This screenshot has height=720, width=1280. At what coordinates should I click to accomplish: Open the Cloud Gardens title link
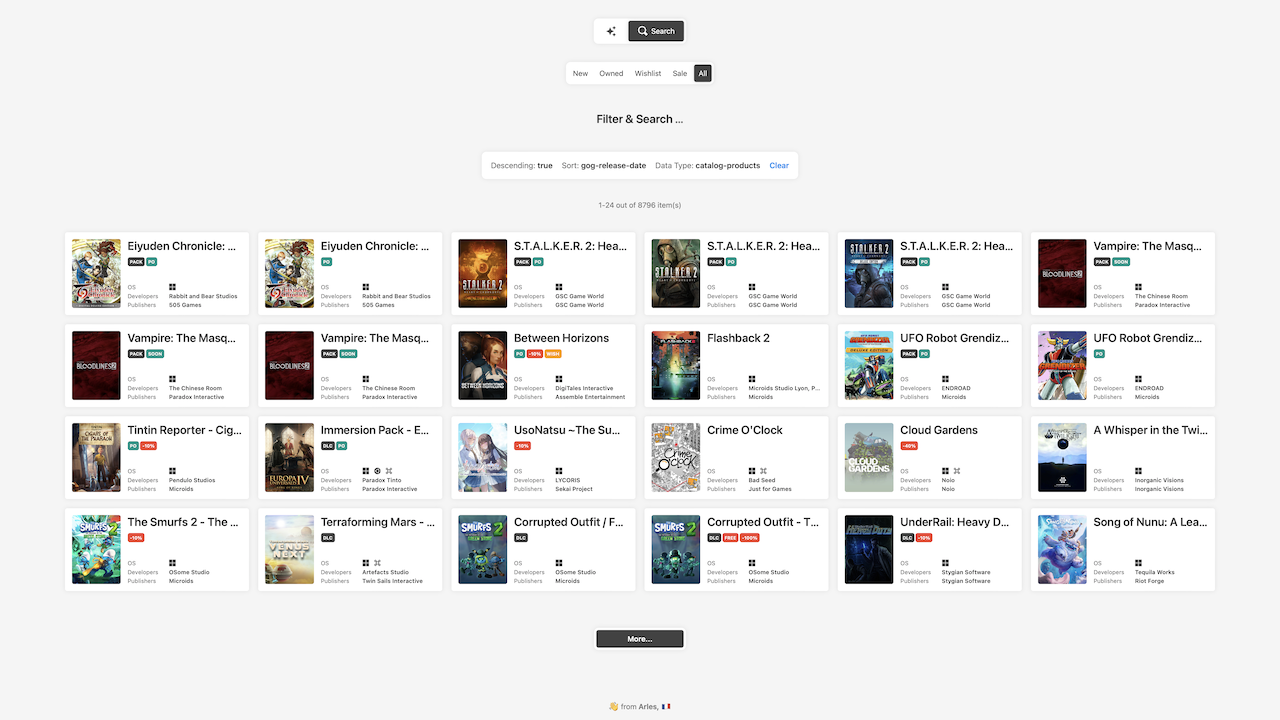pos(939,430)
